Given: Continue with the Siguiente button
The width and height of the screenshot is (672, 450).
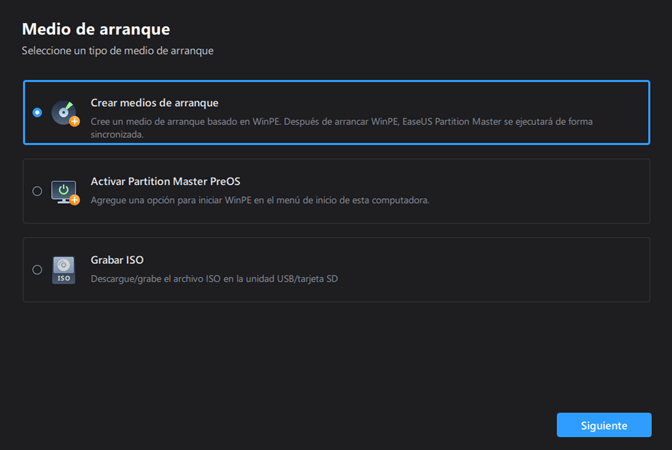Looking at the screenshot, I should click(x=604, y=425).
